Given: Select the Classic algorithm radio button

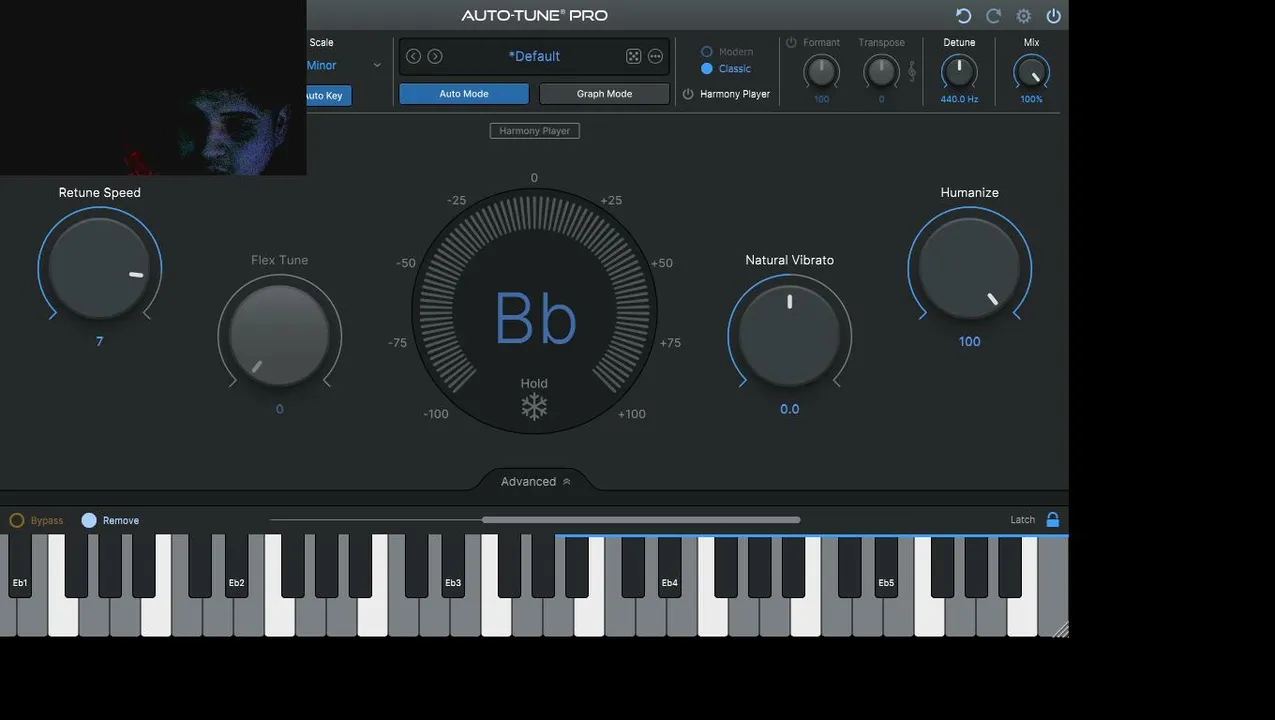Looking at the screenshot, I should tap(707, 68).
